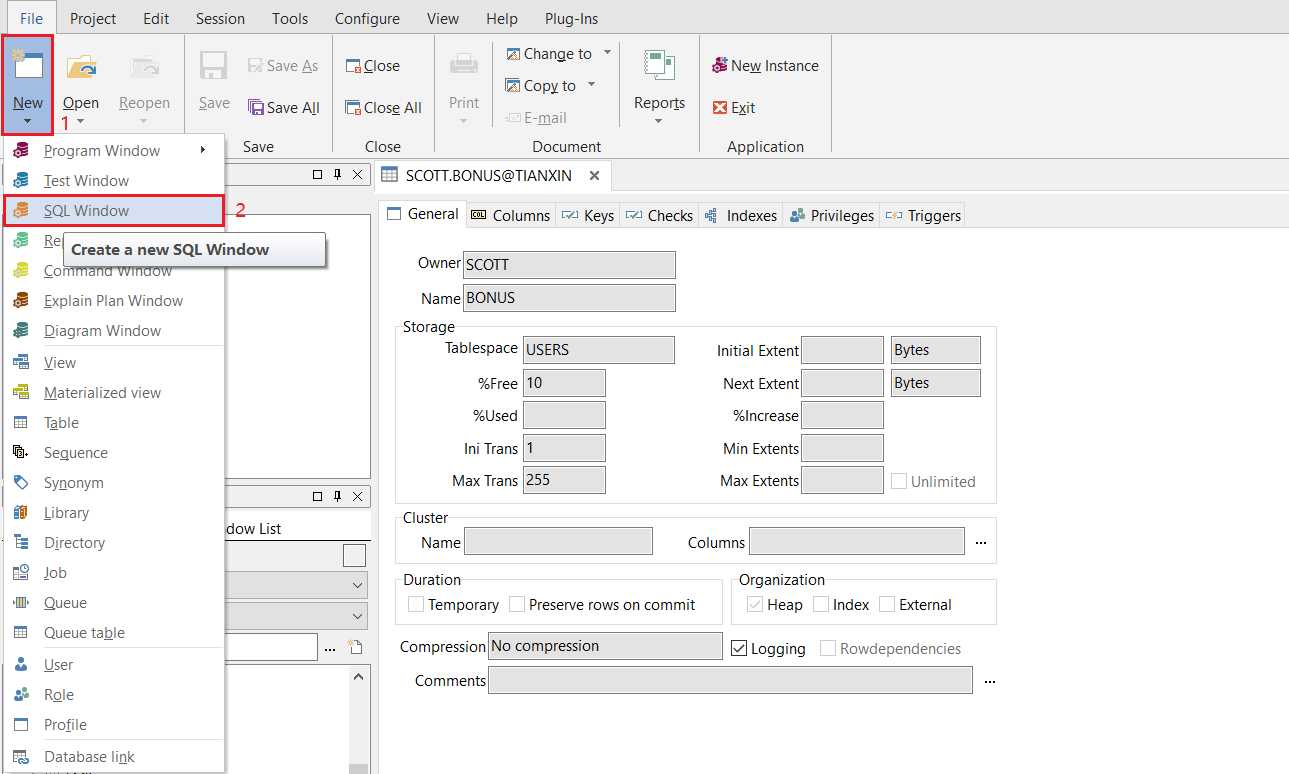Choose SQL Window in the New menu

tap(114, 211)
